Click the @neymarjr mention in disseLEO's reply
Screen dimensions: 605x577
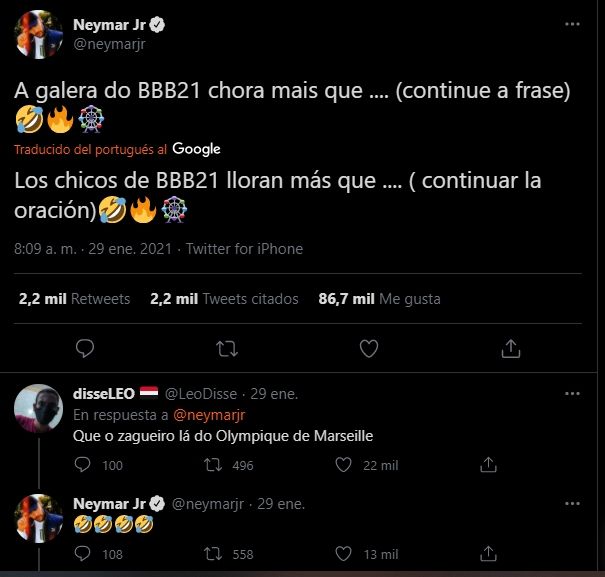coord(210,414)
